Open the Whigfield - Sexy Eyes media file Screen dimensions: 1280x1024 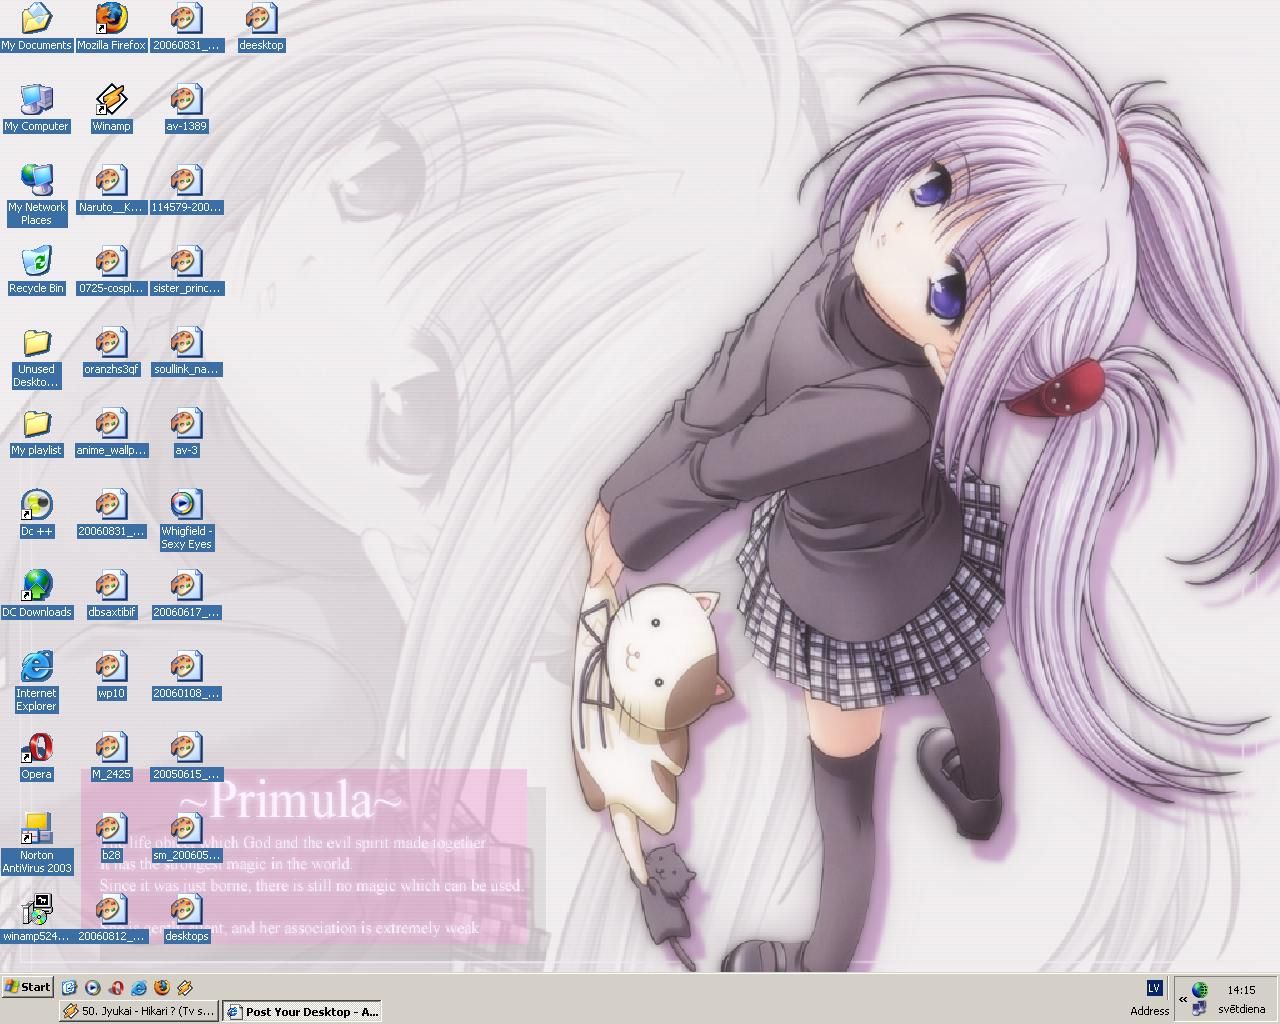pos(186,519)
